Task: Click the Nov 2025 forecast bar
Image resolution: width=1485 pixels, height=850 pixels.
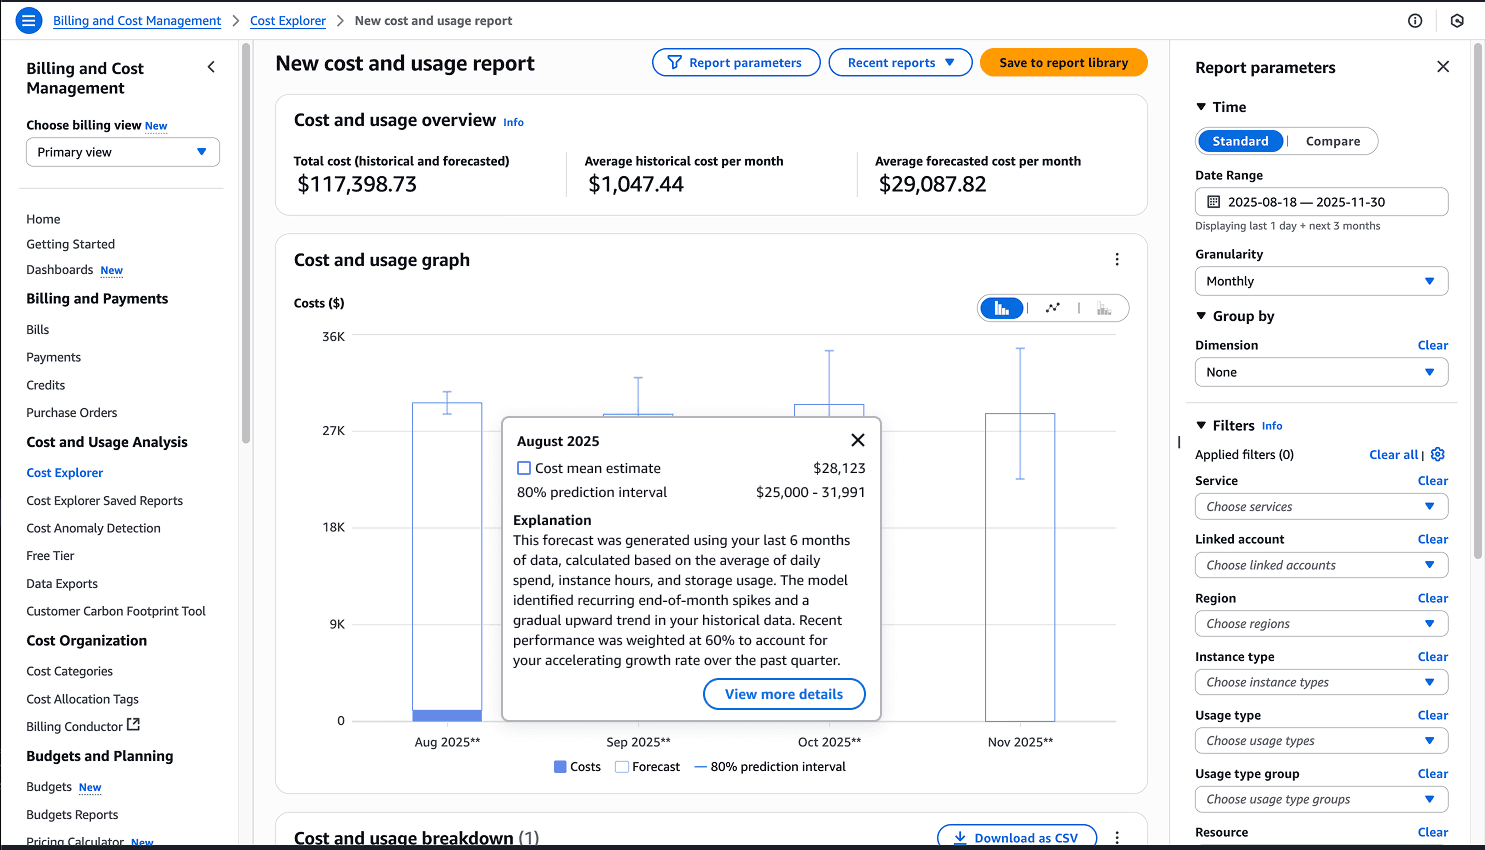Action: tap(1020, 567)
